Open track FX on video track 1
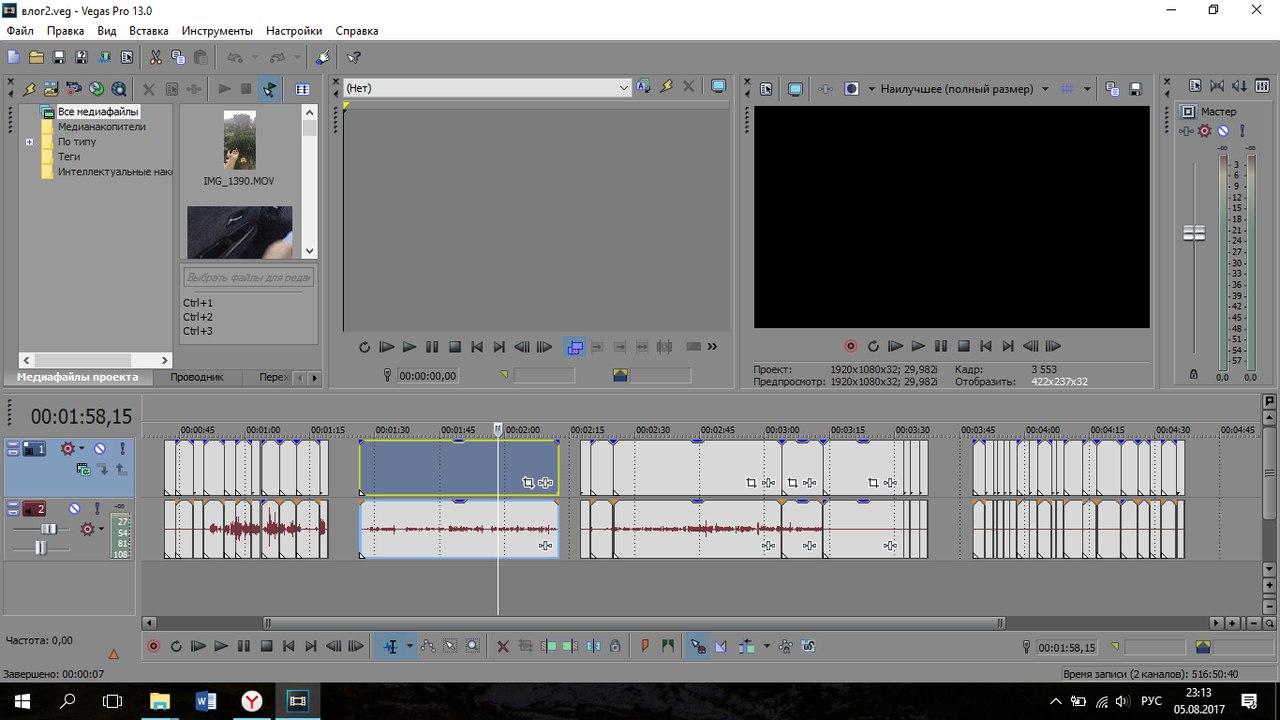 click(x=68, y=448)
